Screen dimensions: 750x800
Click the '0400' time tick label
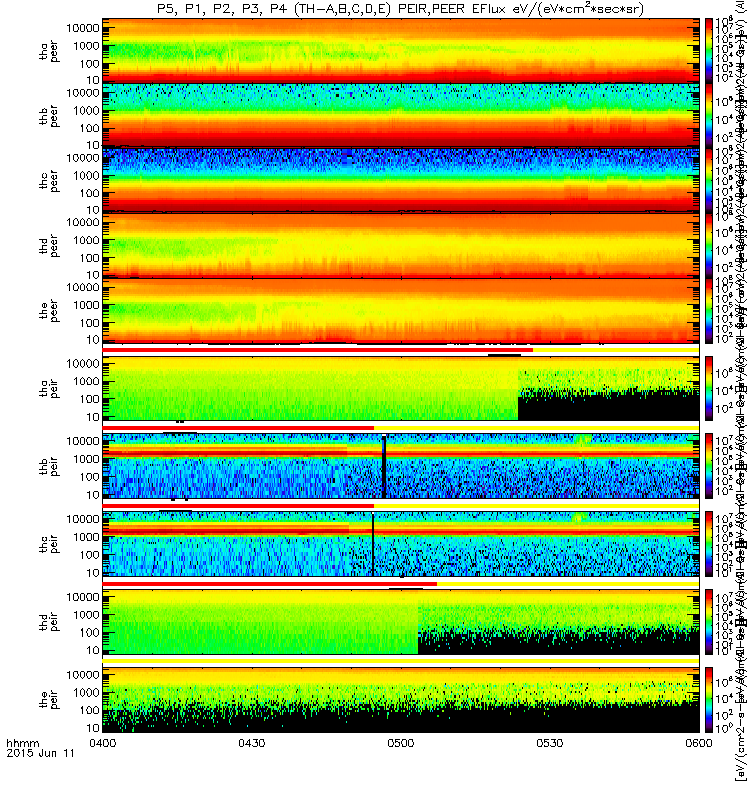click(x=103, y=743)
